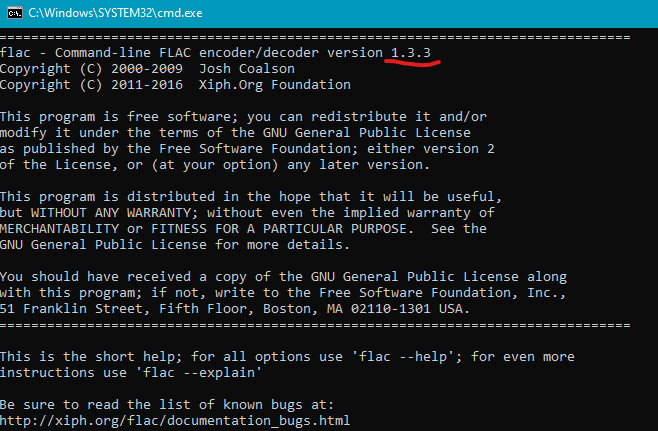Viewport: 658px width, 431px height.
Task: Click the version number 1.3.3
Action: pyautogui.click(x=411, y=52)
